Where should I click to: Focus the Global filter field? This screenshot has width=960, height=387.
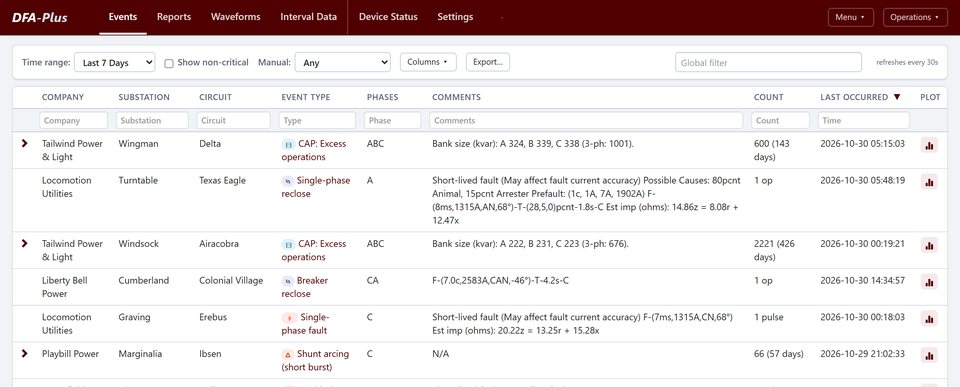pos(768,62)
